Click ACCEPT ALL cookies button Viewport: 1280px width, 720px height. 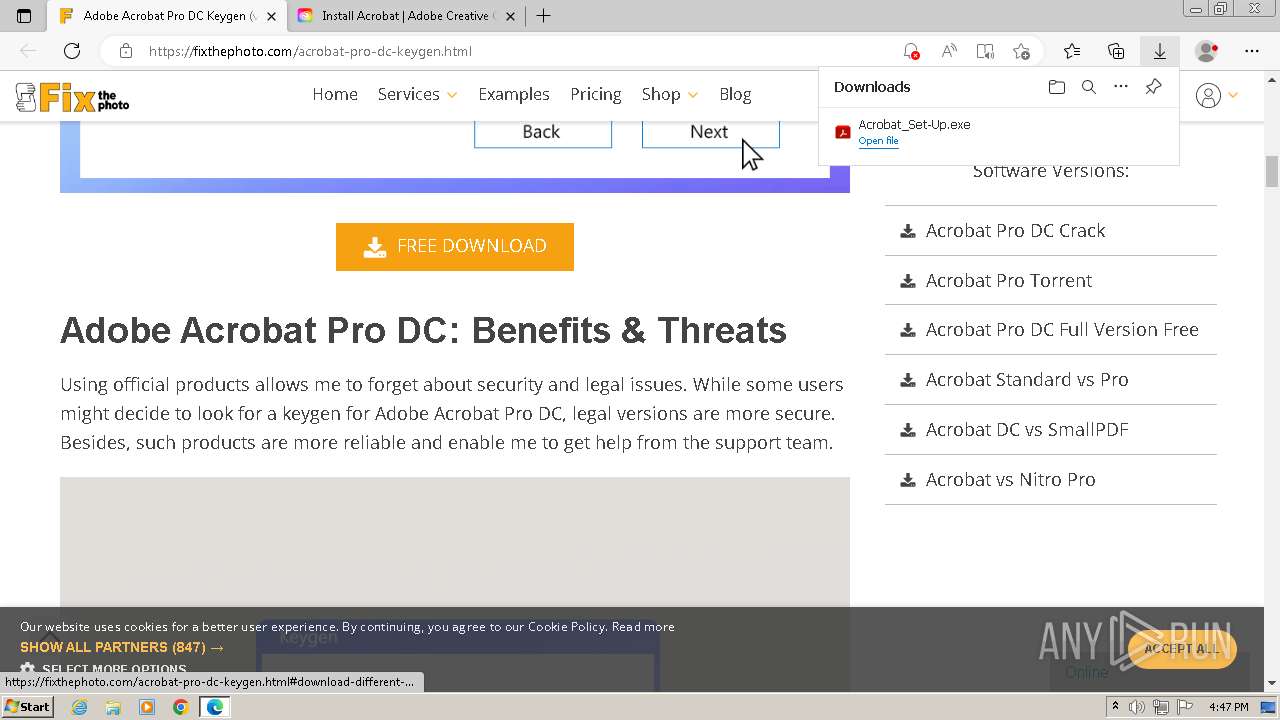[x=1182, y=649]
